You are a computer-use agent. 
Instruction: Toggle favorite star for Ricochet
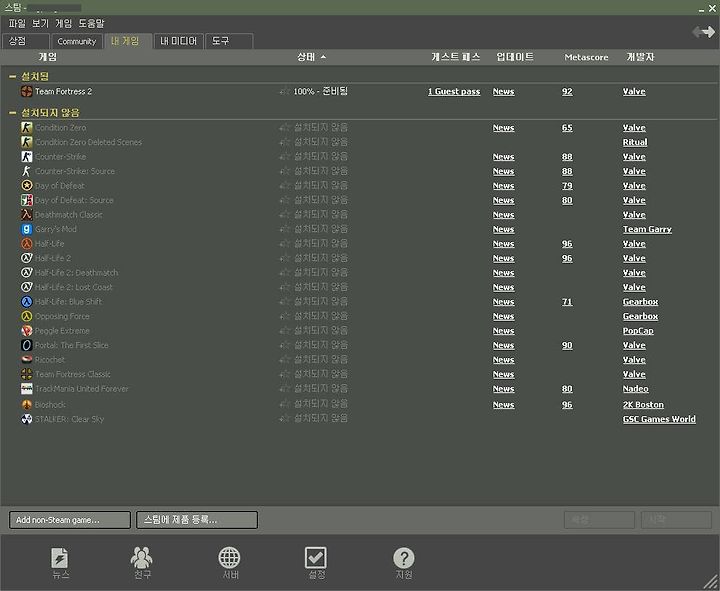[285, 360]
